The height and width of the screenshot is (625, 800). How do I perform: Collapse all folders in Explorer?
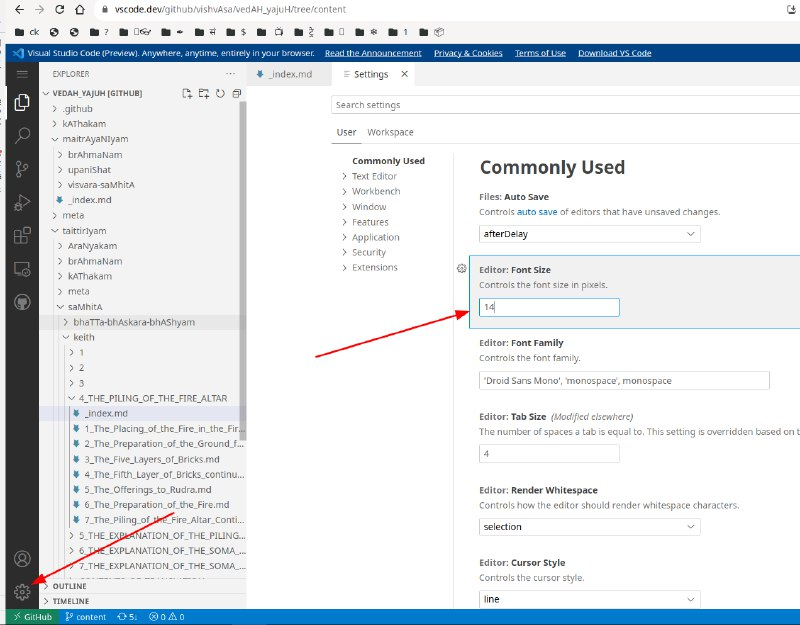click(x=236, y=93)
